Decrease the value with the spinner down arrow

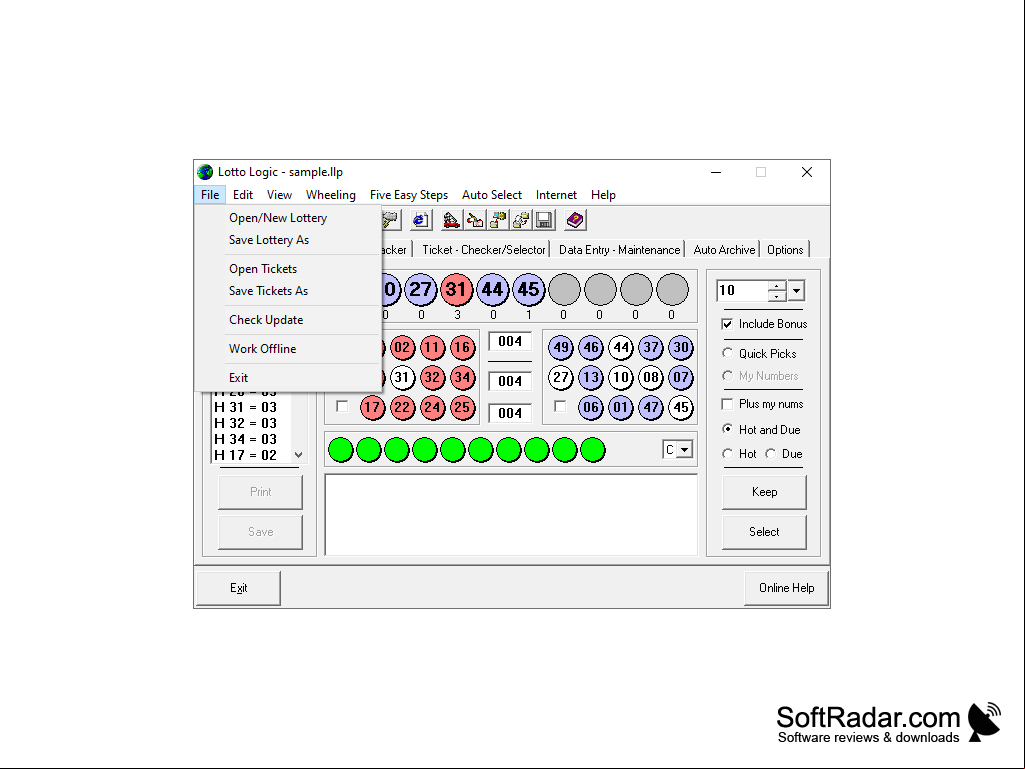coord(777,296)
